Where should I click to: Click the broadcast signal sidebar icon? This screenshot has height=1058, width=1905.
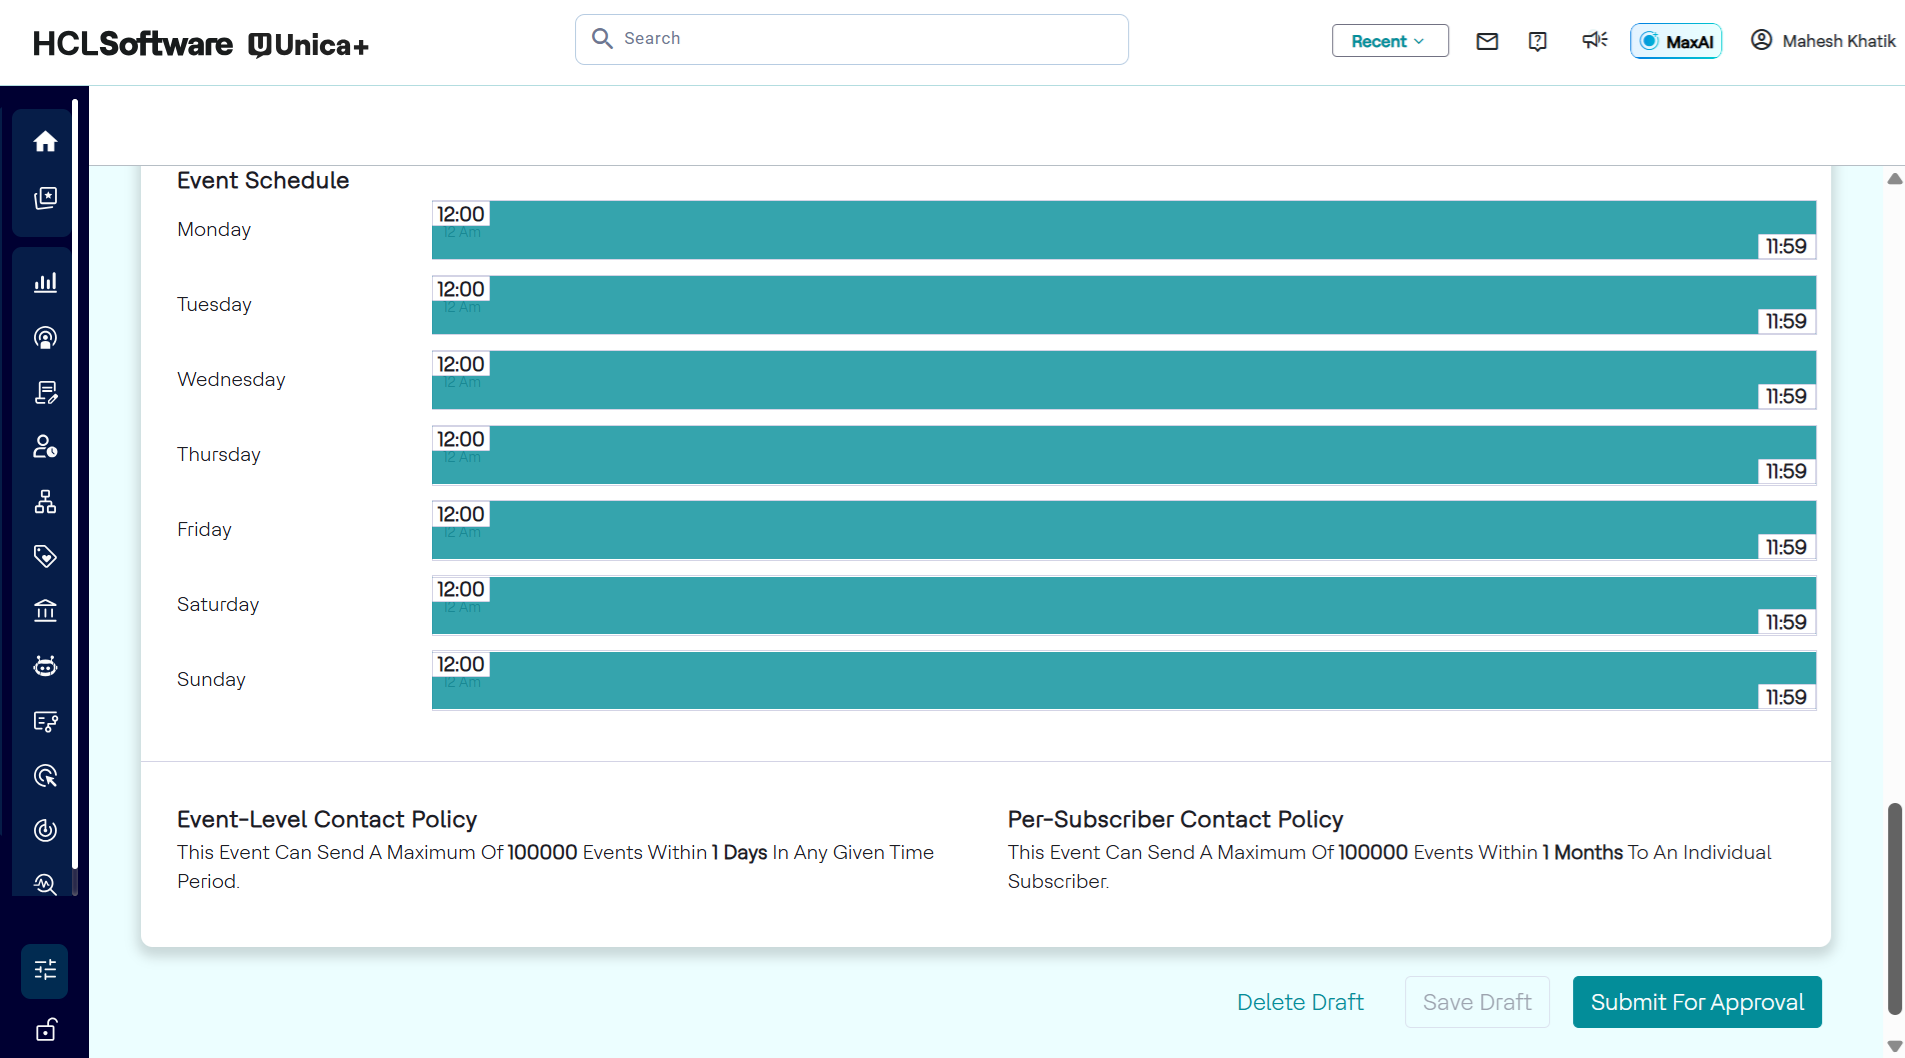click(x=45, y=338)
